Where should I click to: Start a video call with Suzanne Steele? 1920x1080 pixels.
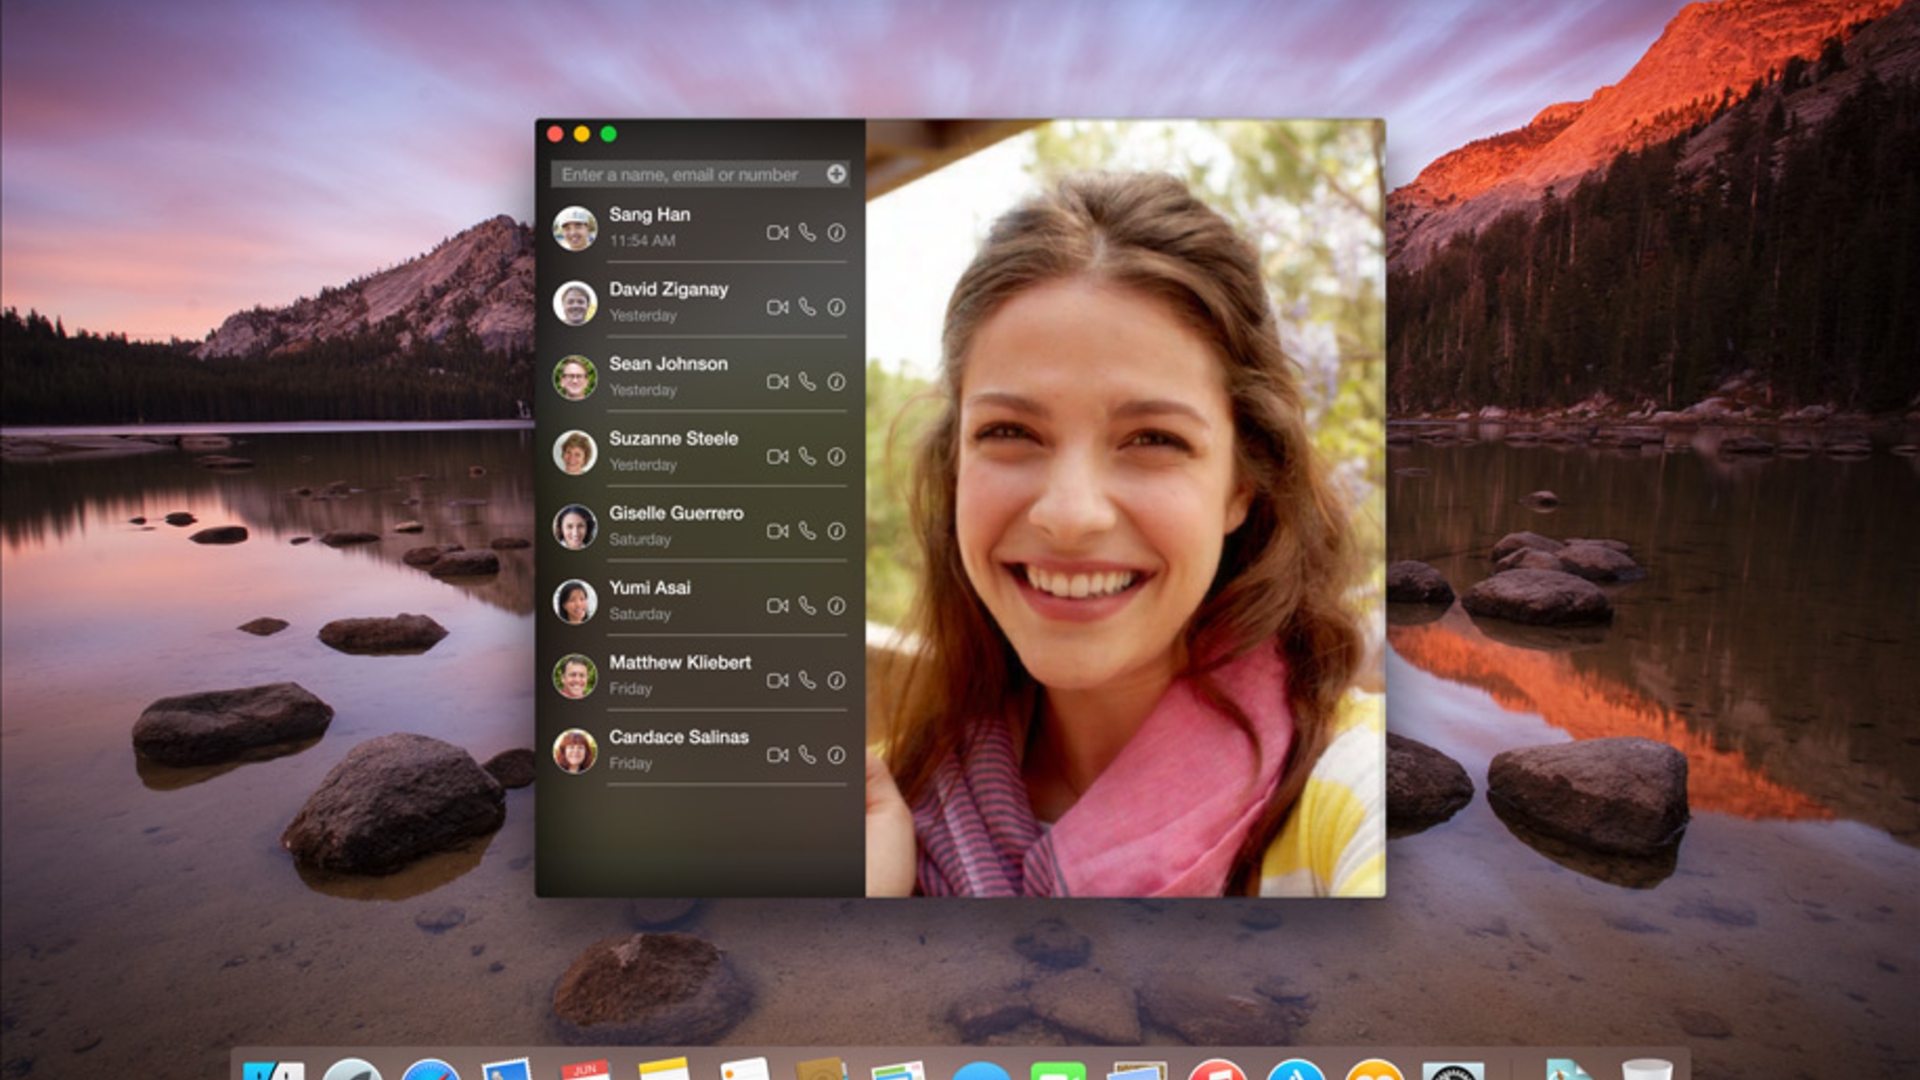[x=777, y=457]
